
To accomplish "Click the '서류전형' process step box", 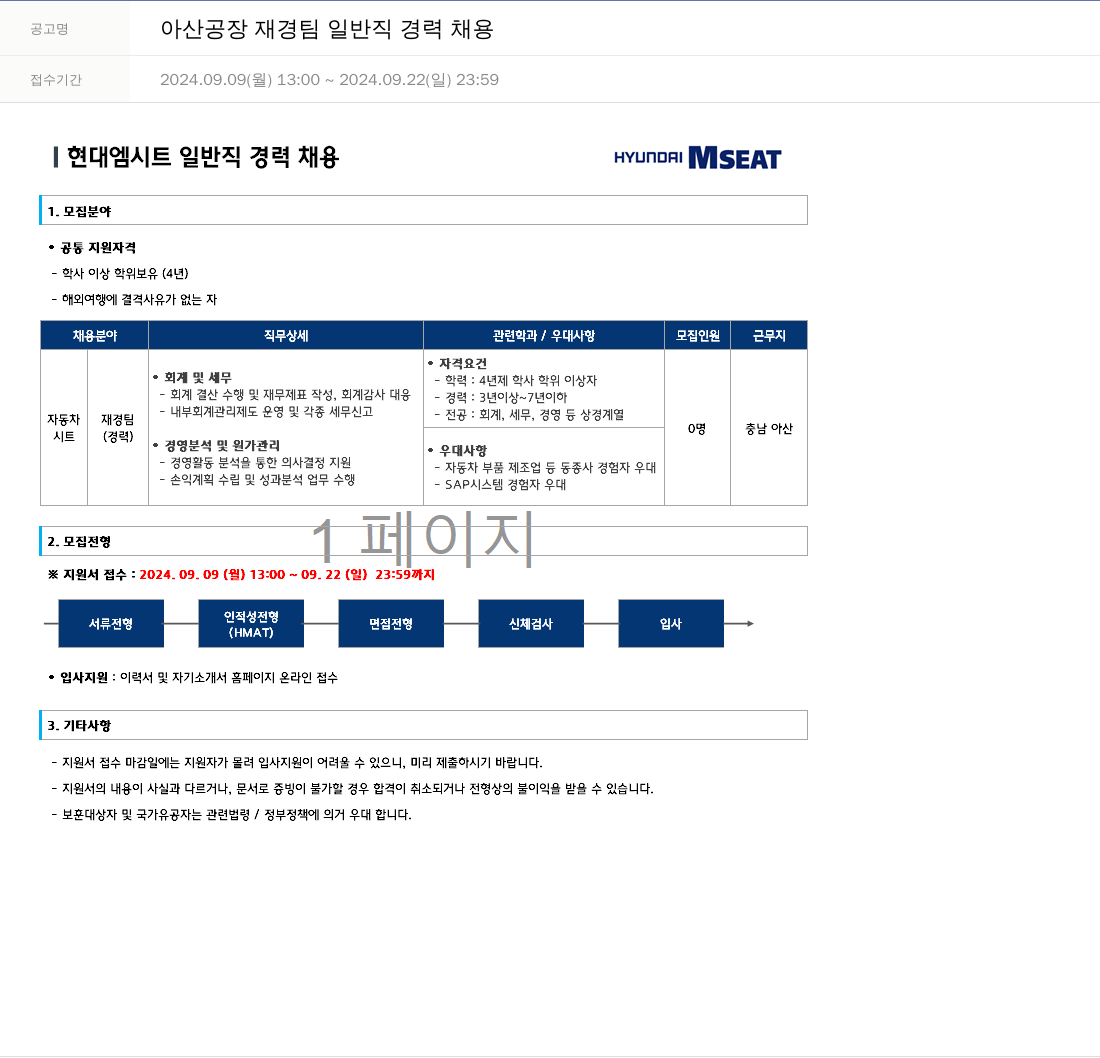I will click(x=111, y=623).
